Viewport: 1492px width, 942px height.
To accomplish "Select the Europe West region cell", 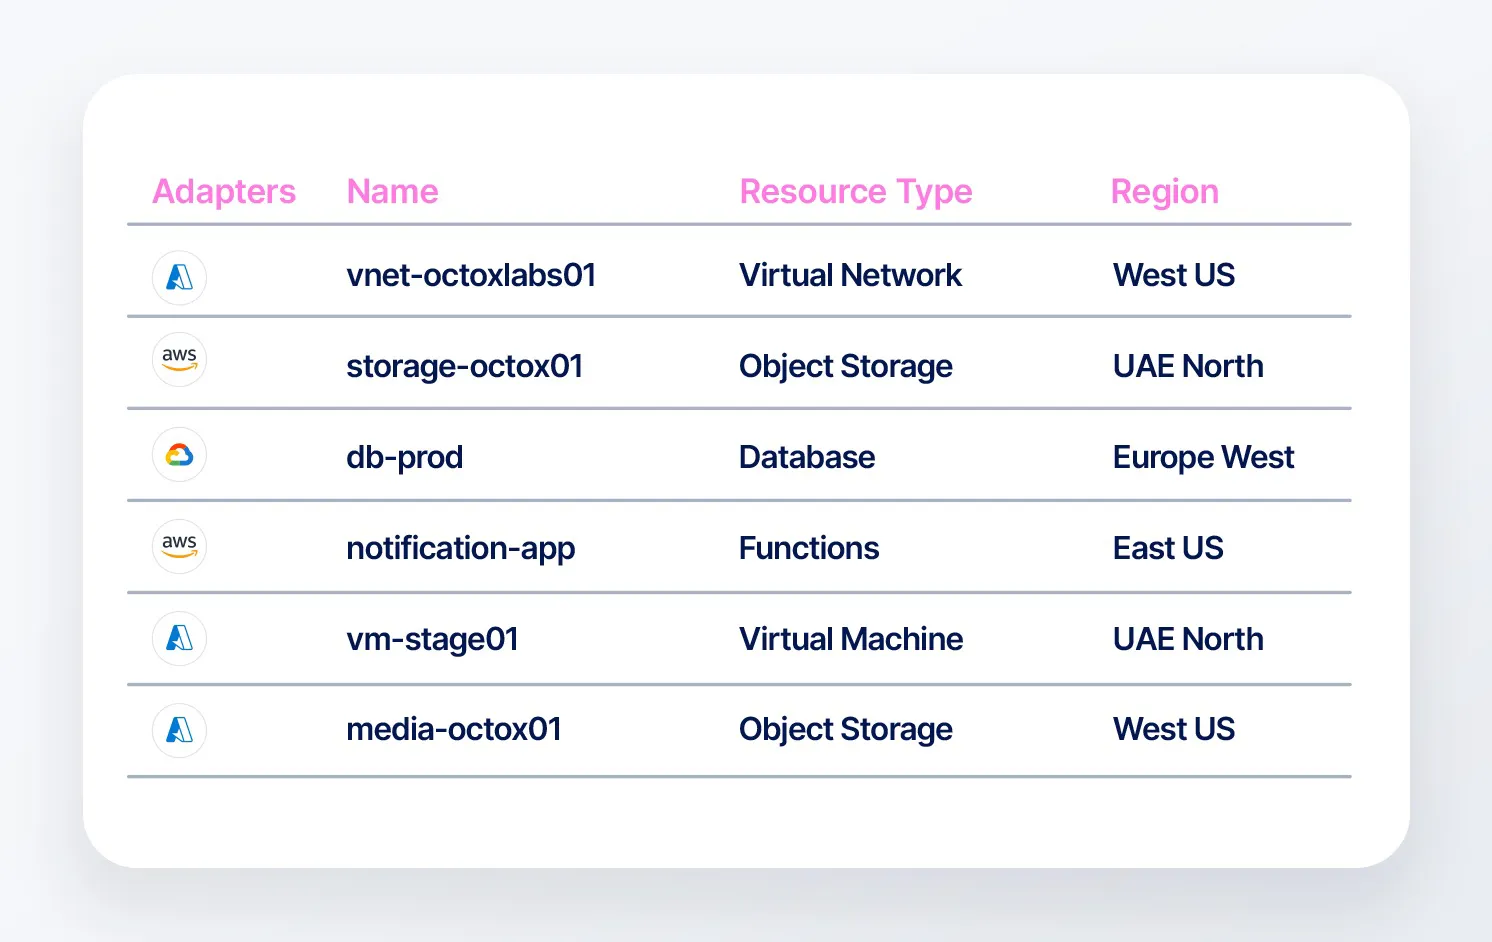I will 1203,457.
